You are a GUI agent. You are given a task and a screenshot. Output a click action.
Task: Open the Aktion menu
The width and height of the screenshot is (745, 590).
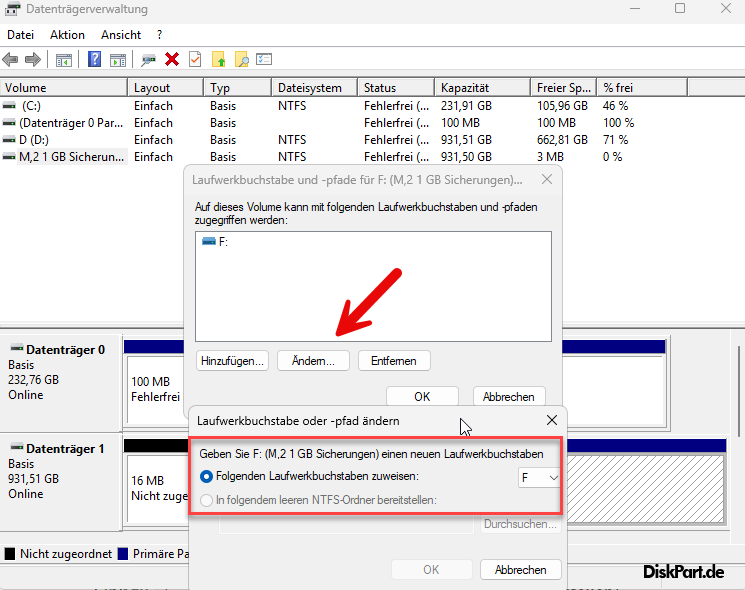pyautogui.click(x=67, y=35)
